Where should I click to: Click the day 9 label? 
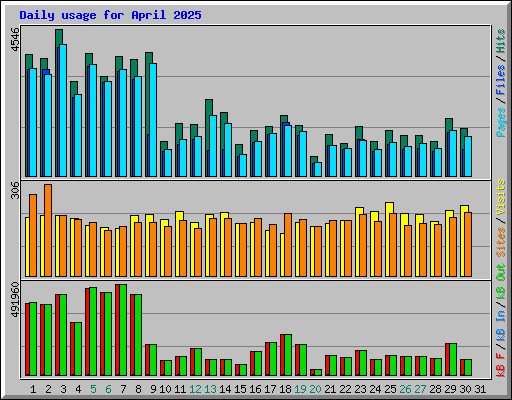pos(153,389)
